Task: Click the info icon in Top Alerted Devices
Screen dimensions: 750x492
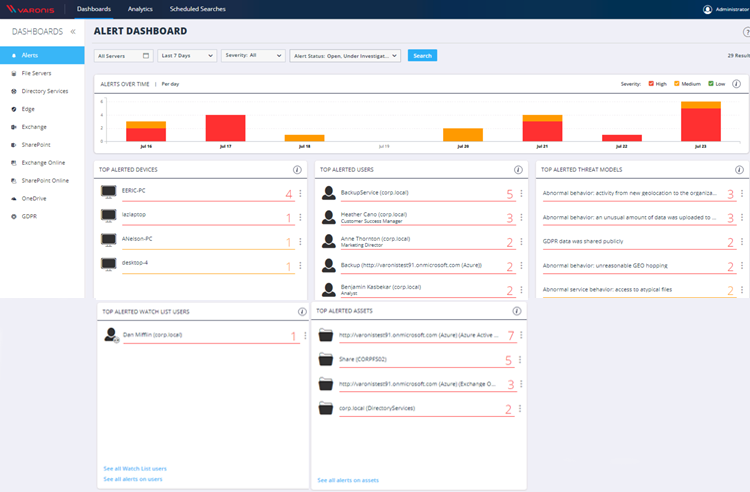Action: 297,170
